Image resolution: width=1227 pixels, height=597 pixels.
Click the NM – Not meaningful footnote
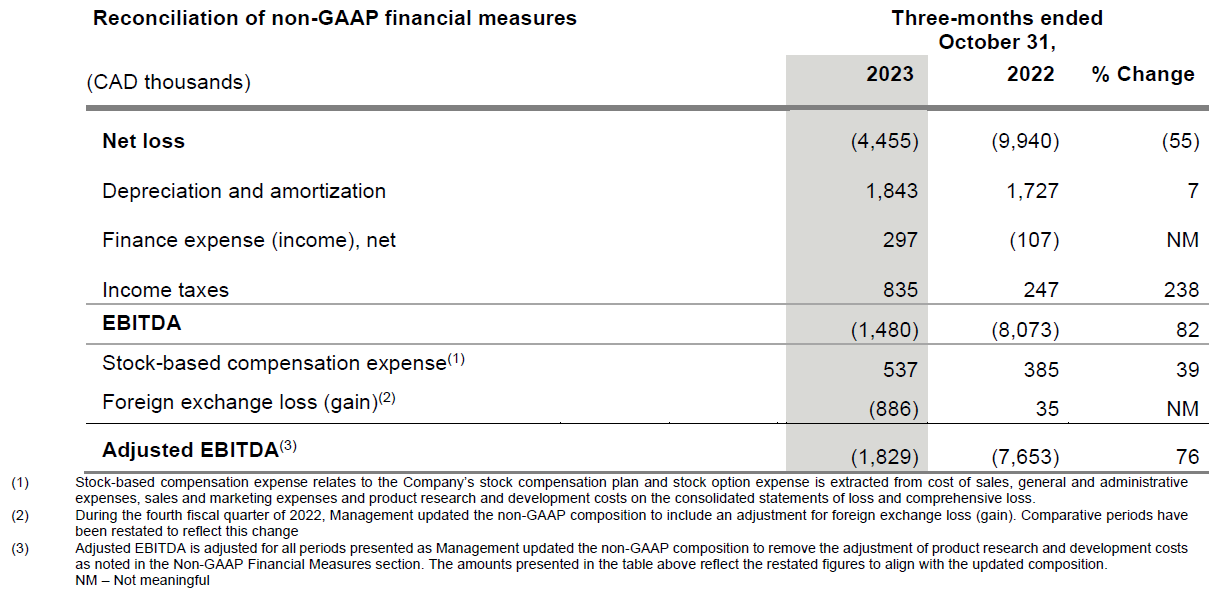pyautogui.click(x=143, y=581)
